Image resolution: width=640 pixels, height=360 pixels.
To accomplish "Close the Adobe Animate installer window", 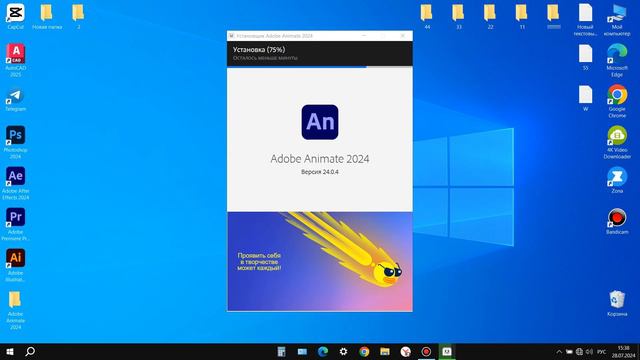I will 402,36.
